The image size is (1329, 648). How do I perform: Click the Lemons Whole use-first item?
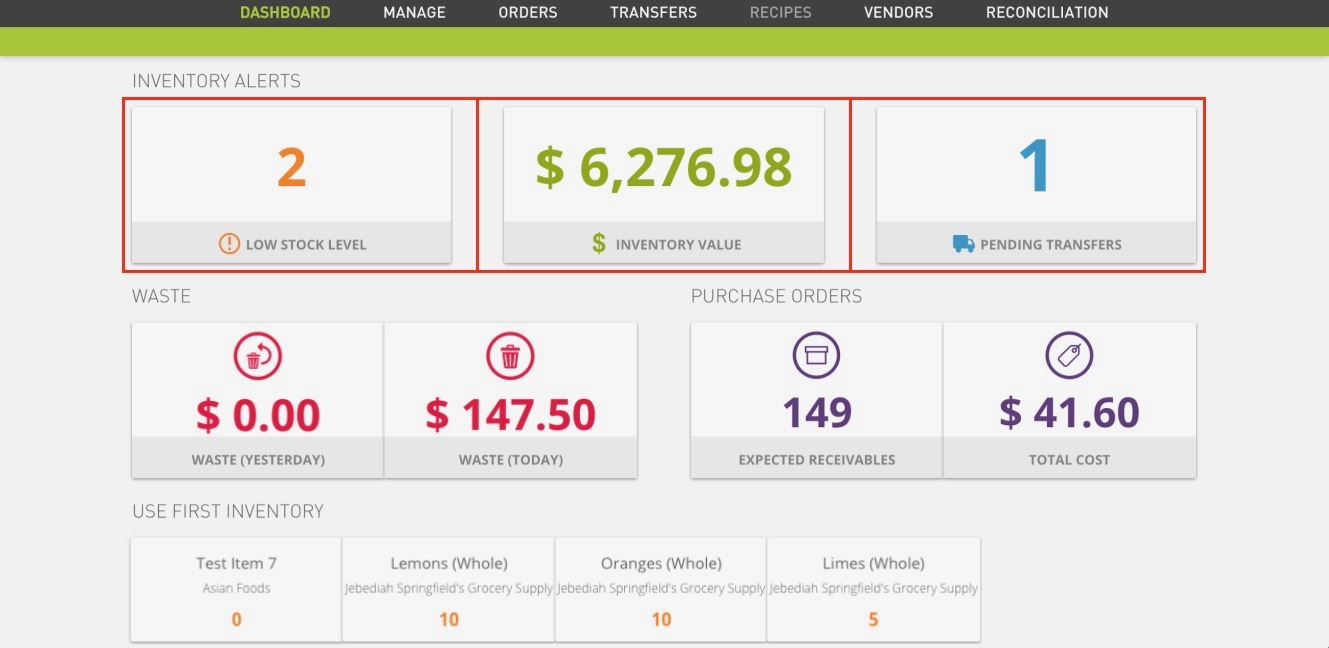[x=448, y=588]
